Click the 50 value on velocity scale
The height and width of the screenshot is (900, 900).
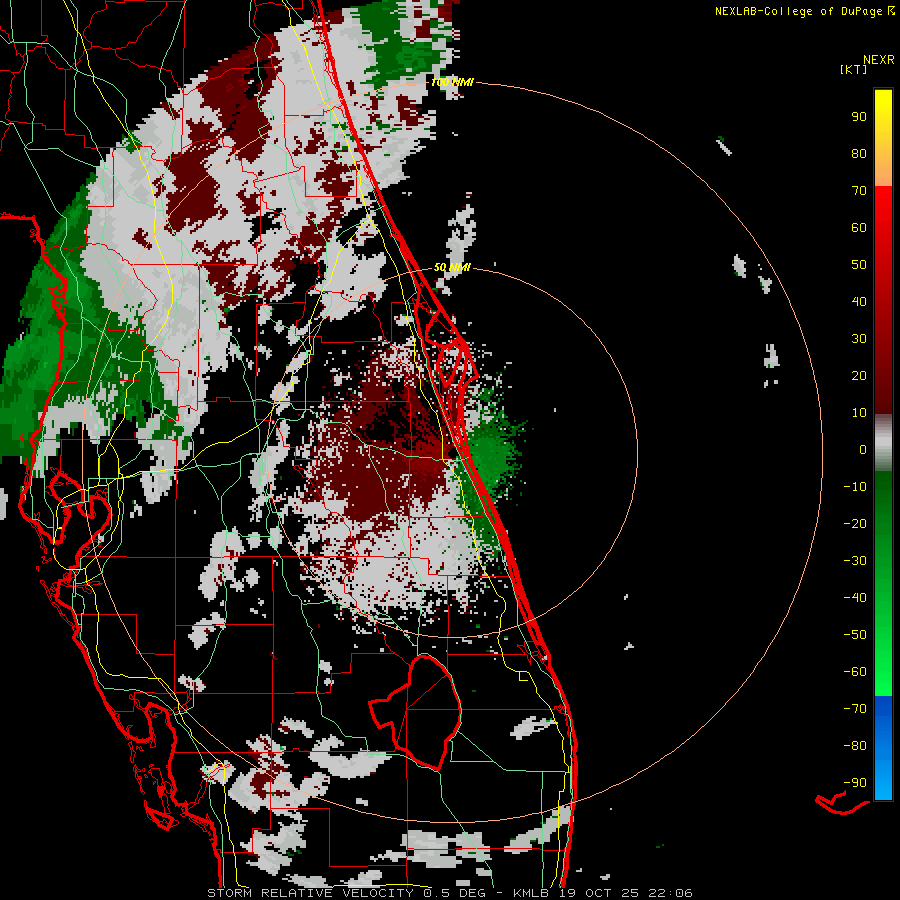pyautogui.click(x=859, y=265)
